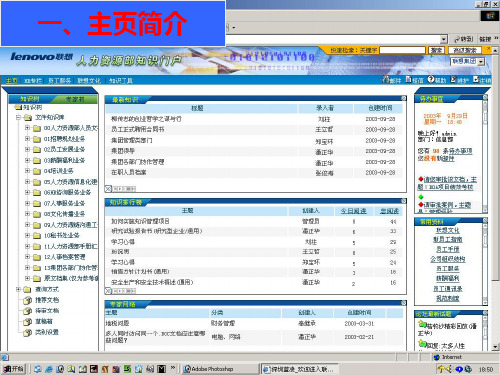Click the Internet zone icon in status bar
500x375 pixels.
(x=437, y=357)
